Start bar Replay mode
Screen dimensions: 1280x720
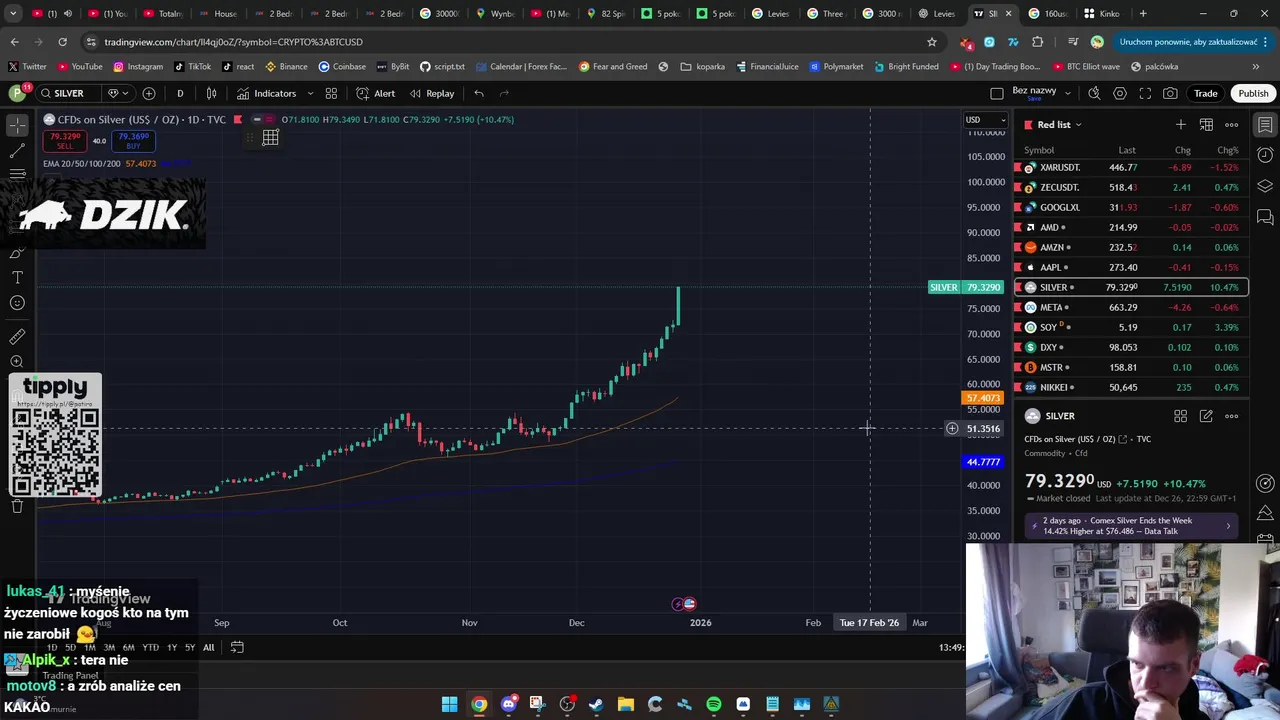coord(431,93)
